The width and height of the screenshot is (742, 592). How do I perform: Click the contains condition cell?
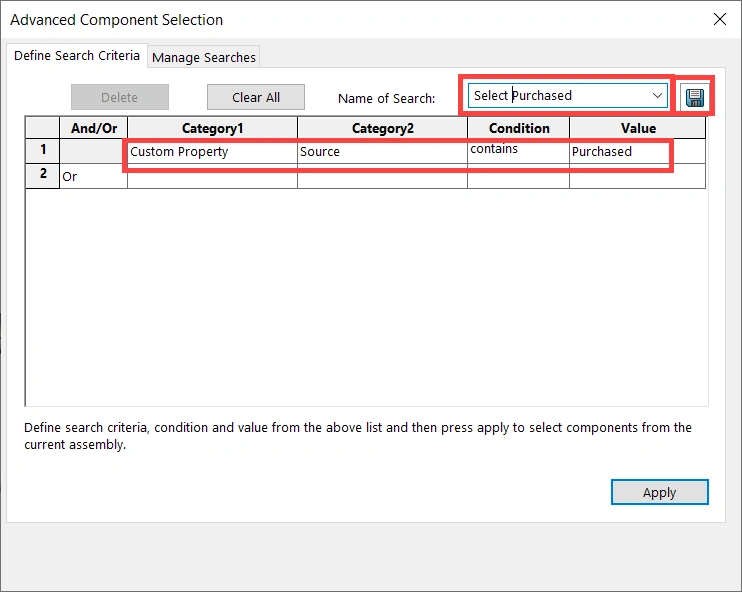click(518, 151)
